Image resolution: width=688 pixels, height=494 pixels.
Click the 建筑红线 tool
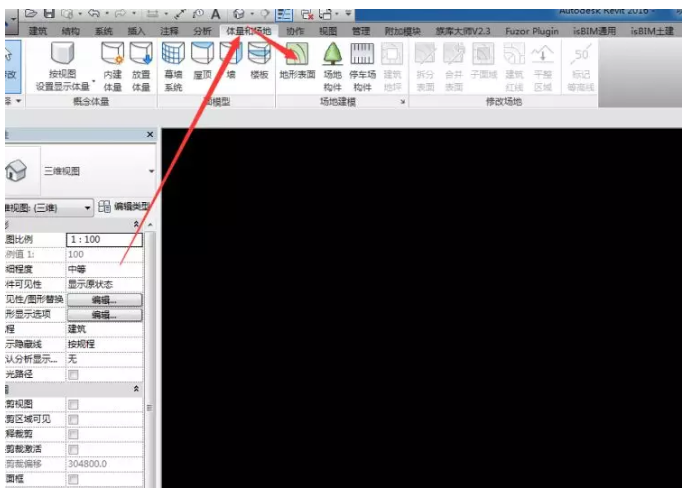click(x=514, y=66)
